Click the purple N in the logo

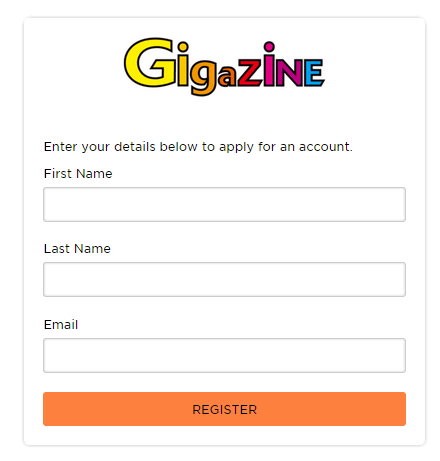(289, 72)
